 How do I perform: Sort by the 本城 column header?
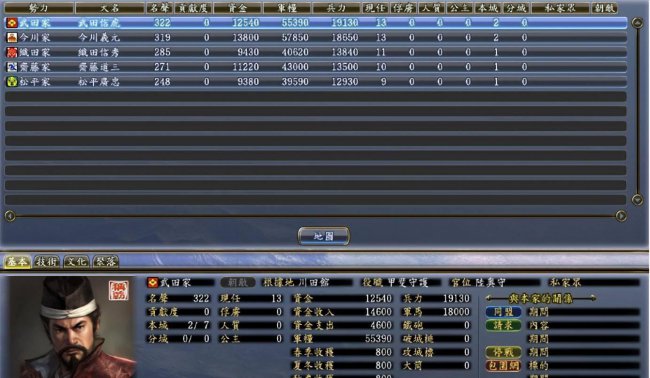[x=488, y=8]
